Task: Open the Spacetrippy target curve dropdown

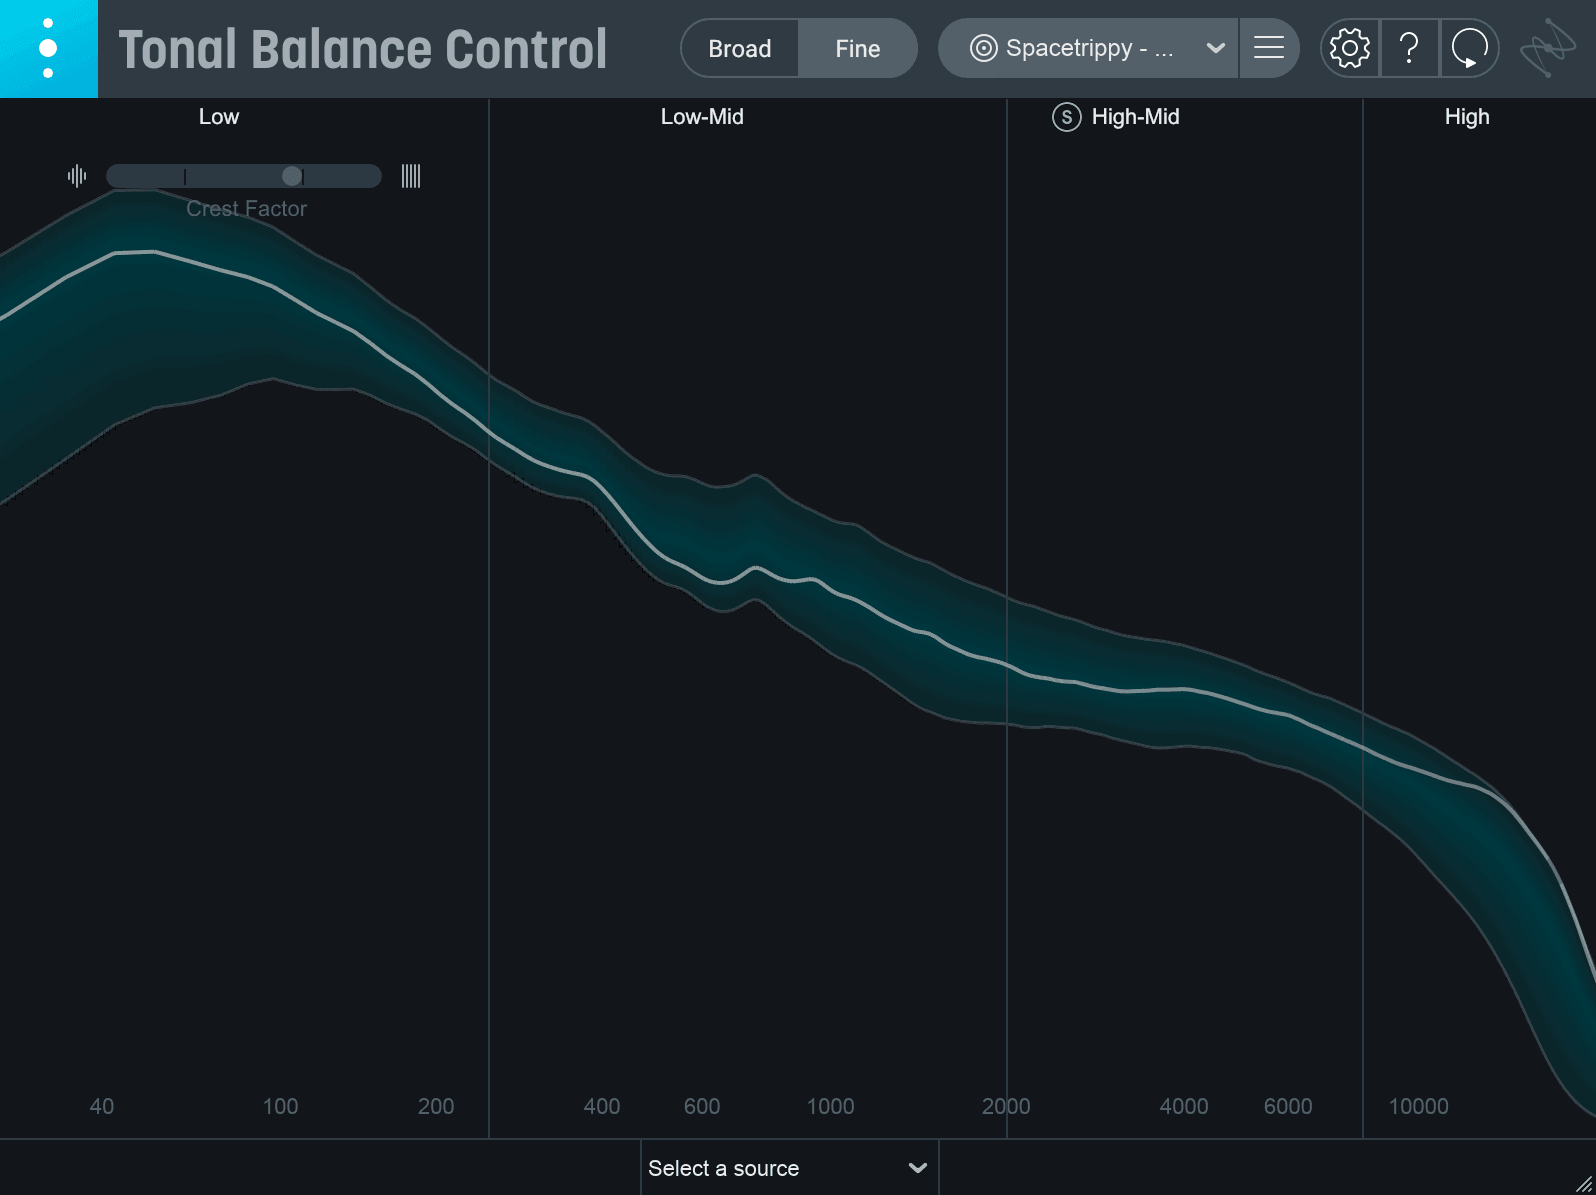Action: coord(1088,48)
